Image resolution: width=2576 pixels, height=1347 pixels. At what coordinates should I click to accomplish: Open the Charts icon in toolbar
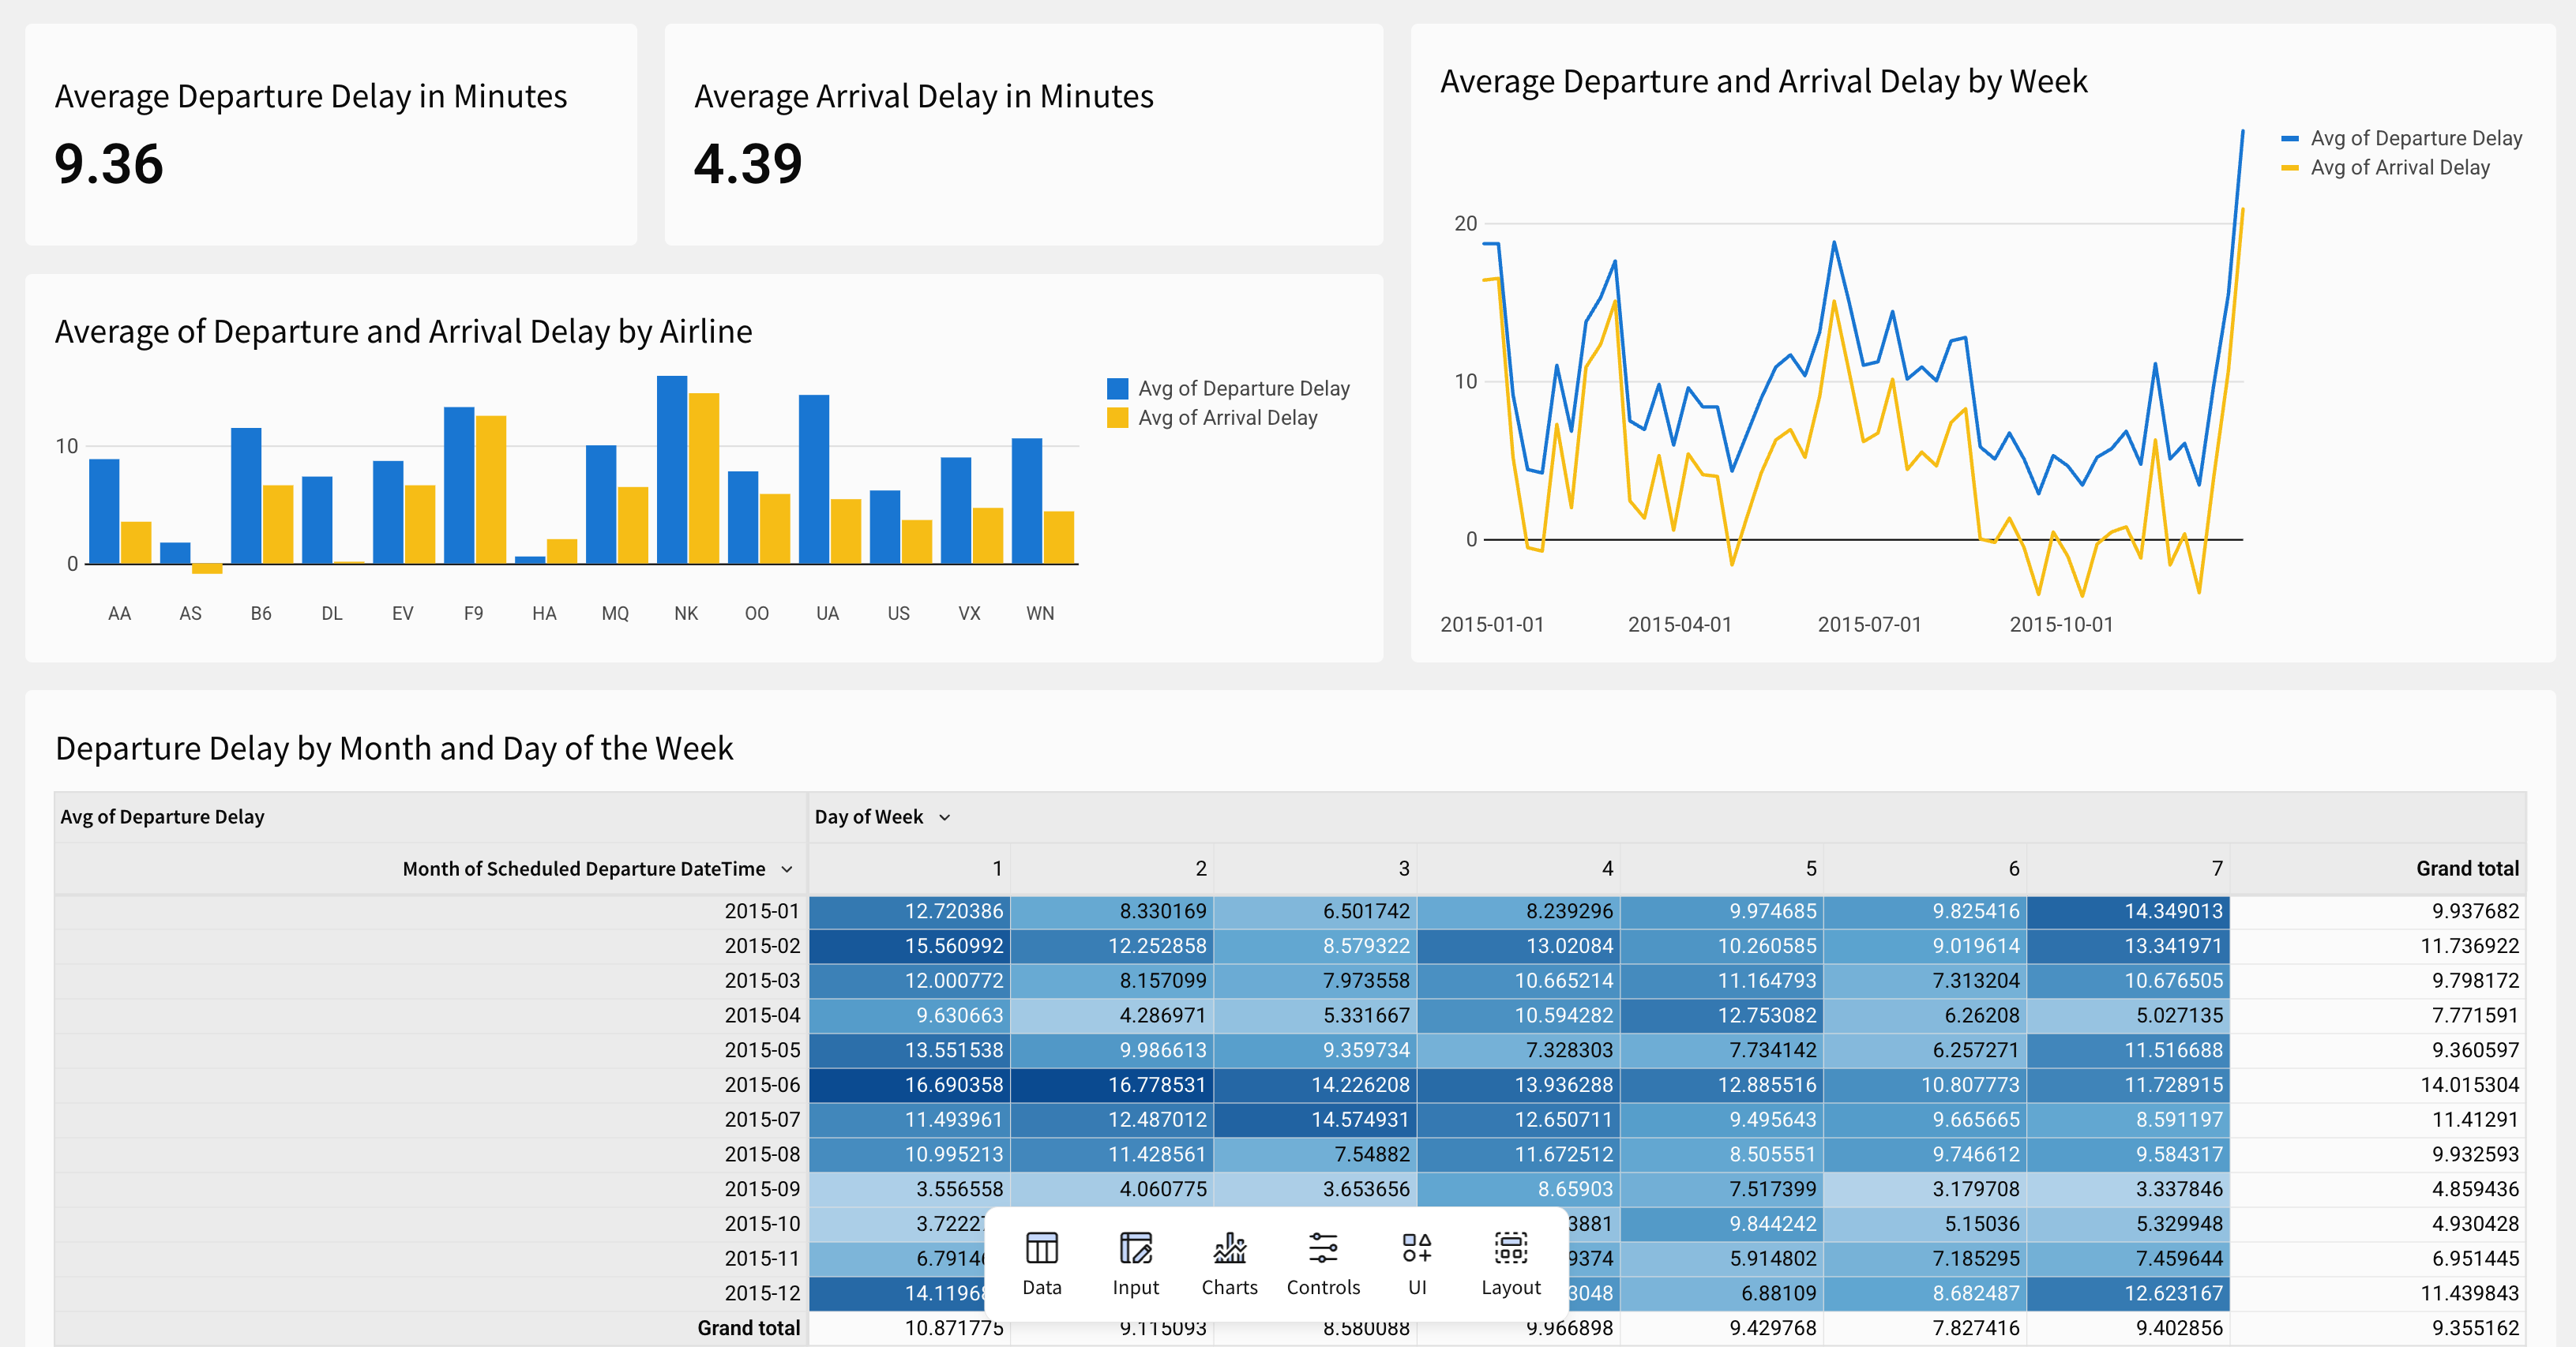pos(1229,1248)
